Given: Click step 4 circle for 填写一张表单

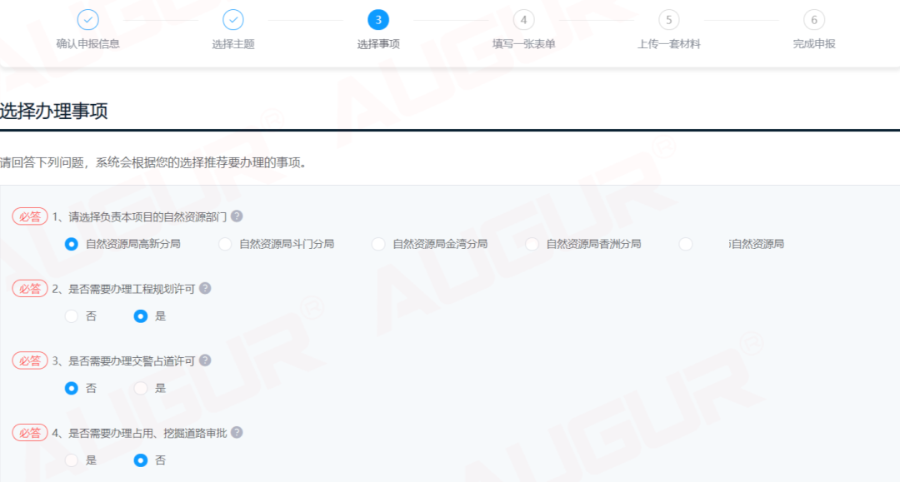Looking at the screenshot, I should (523, 20).
